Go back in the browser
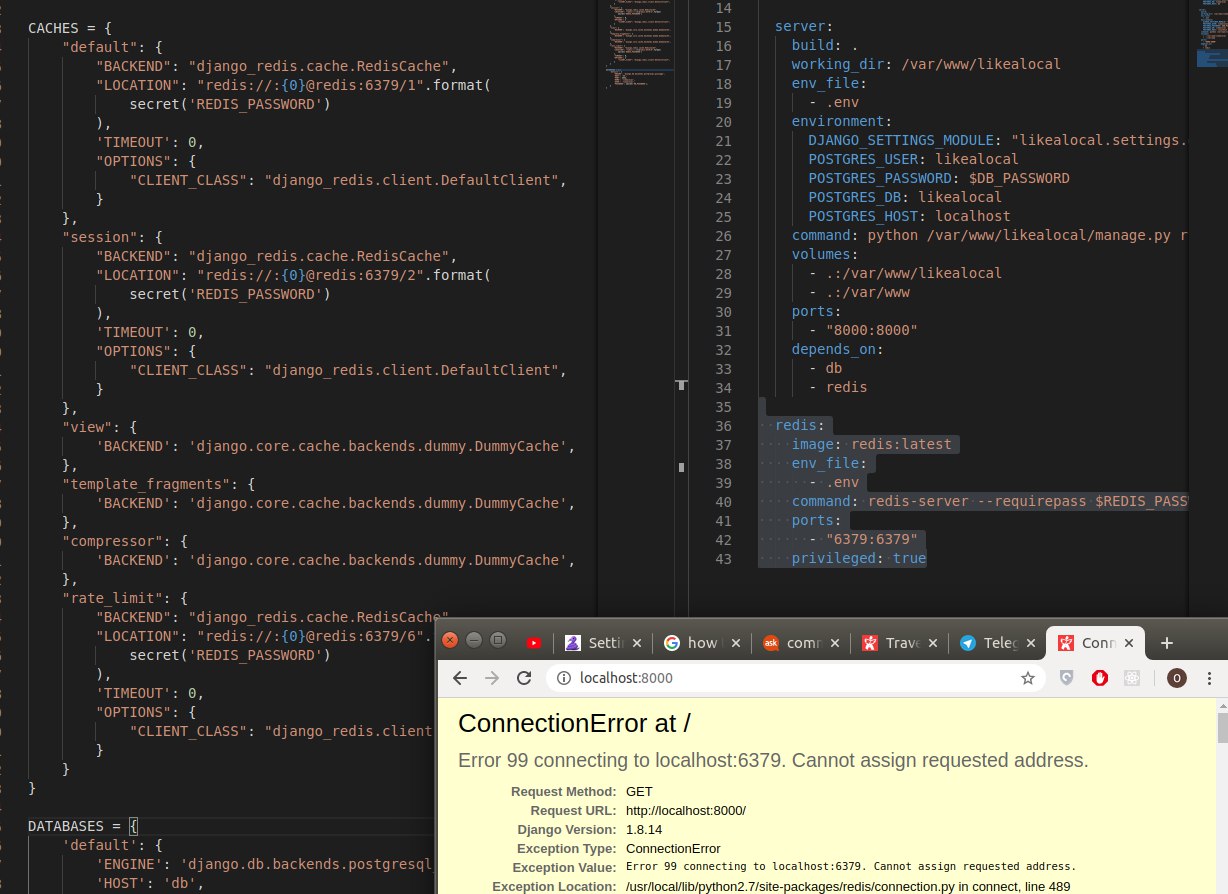The width and height of the screenshot is (1228, 894). [x=460, y=678]
